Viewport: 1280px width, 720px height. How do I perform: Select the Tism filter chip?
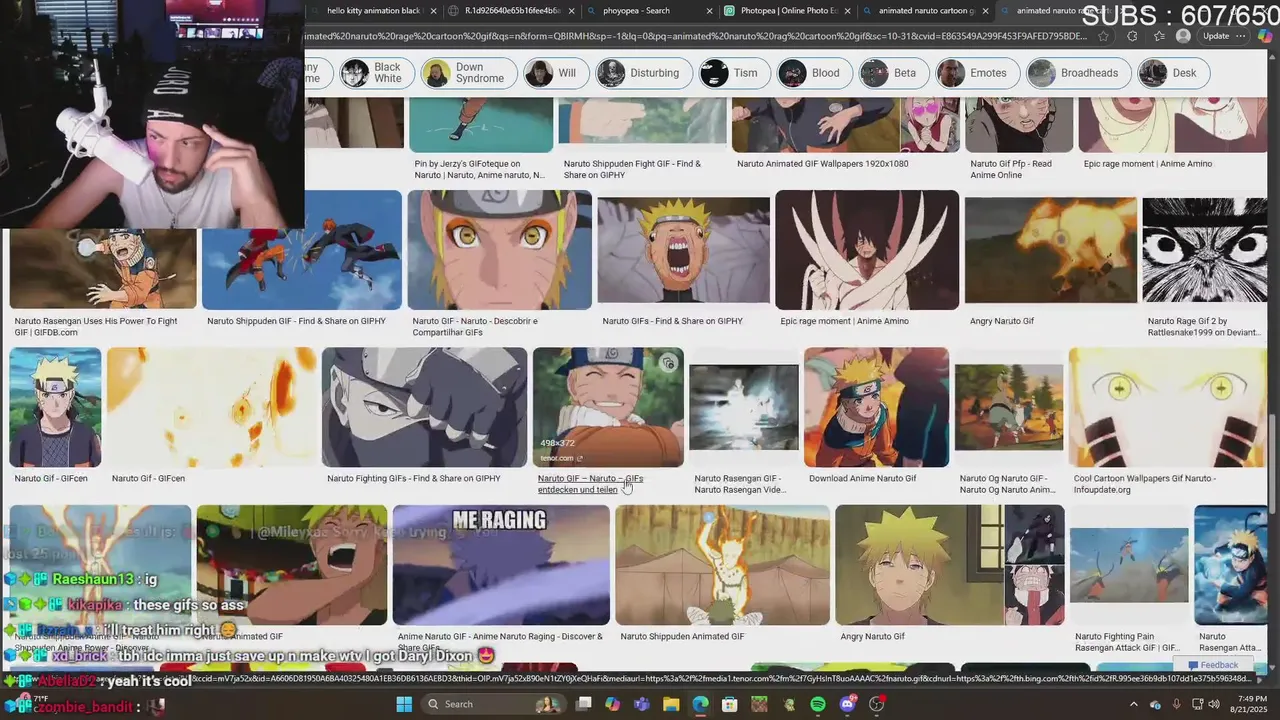point(733,73)
